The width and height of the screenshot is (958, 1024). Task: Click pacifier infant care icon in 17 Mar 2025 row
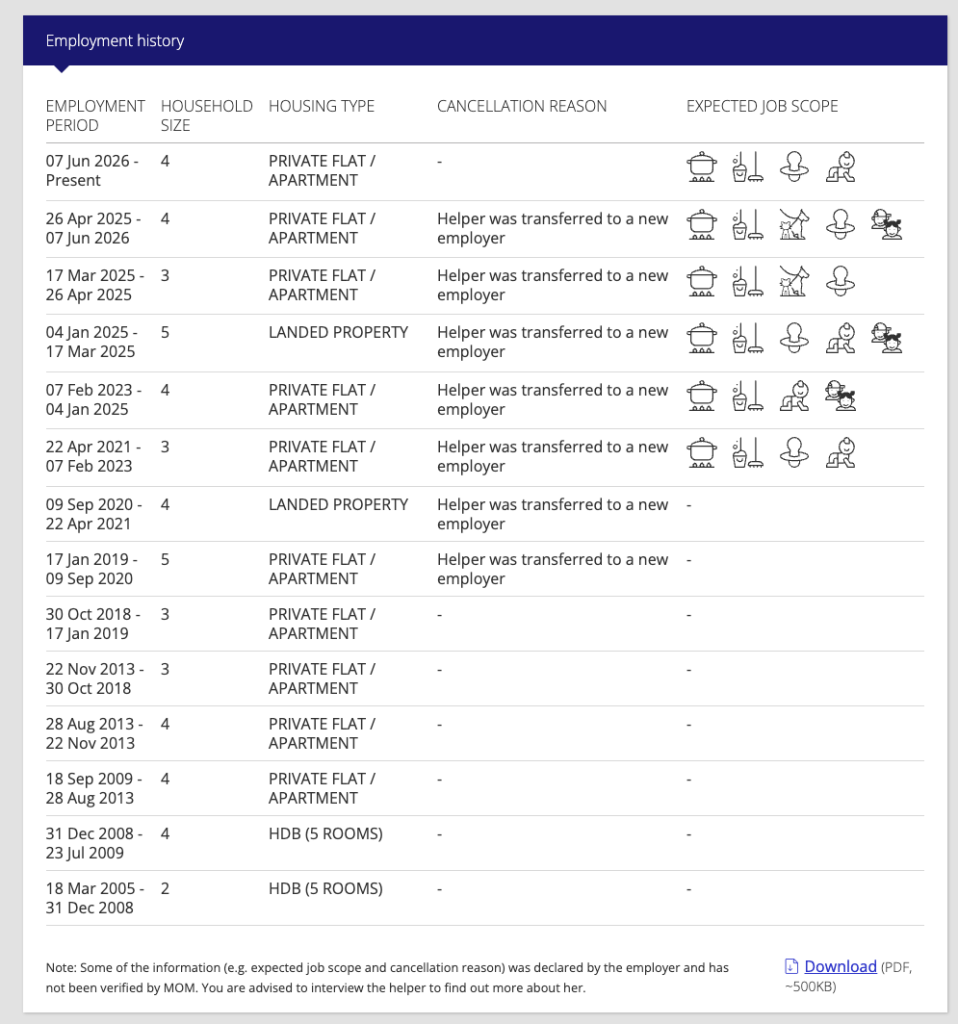[x=840, y=281]
